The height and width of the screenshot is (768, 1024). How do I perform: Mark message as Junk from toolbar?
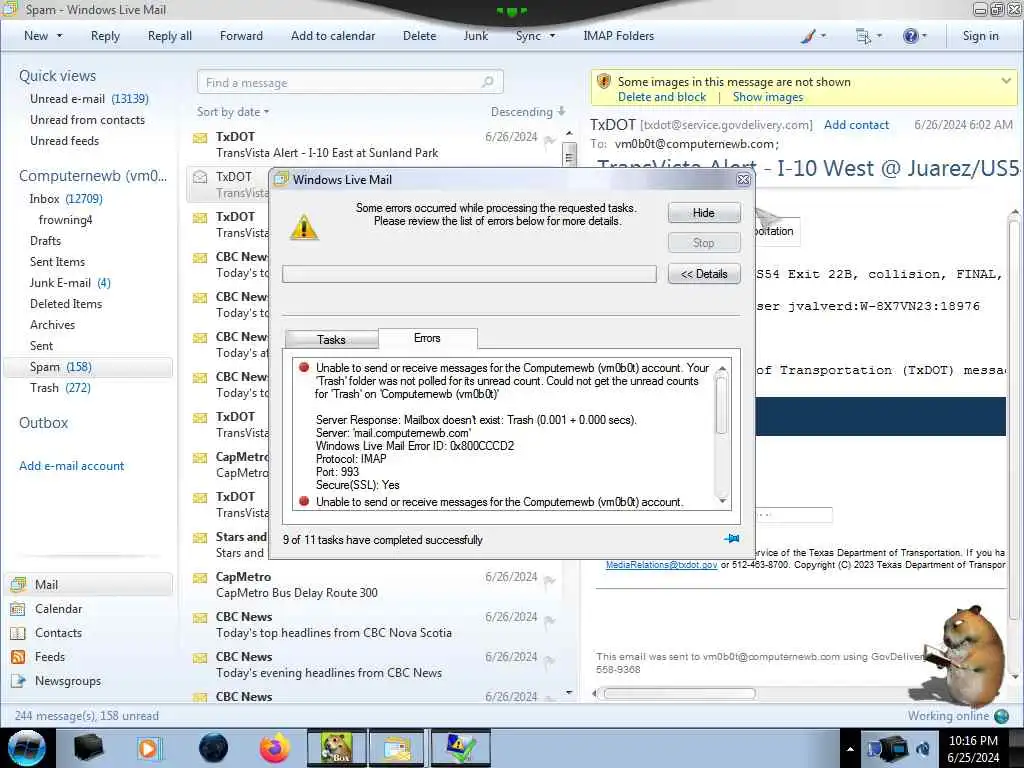click(475, 36)
